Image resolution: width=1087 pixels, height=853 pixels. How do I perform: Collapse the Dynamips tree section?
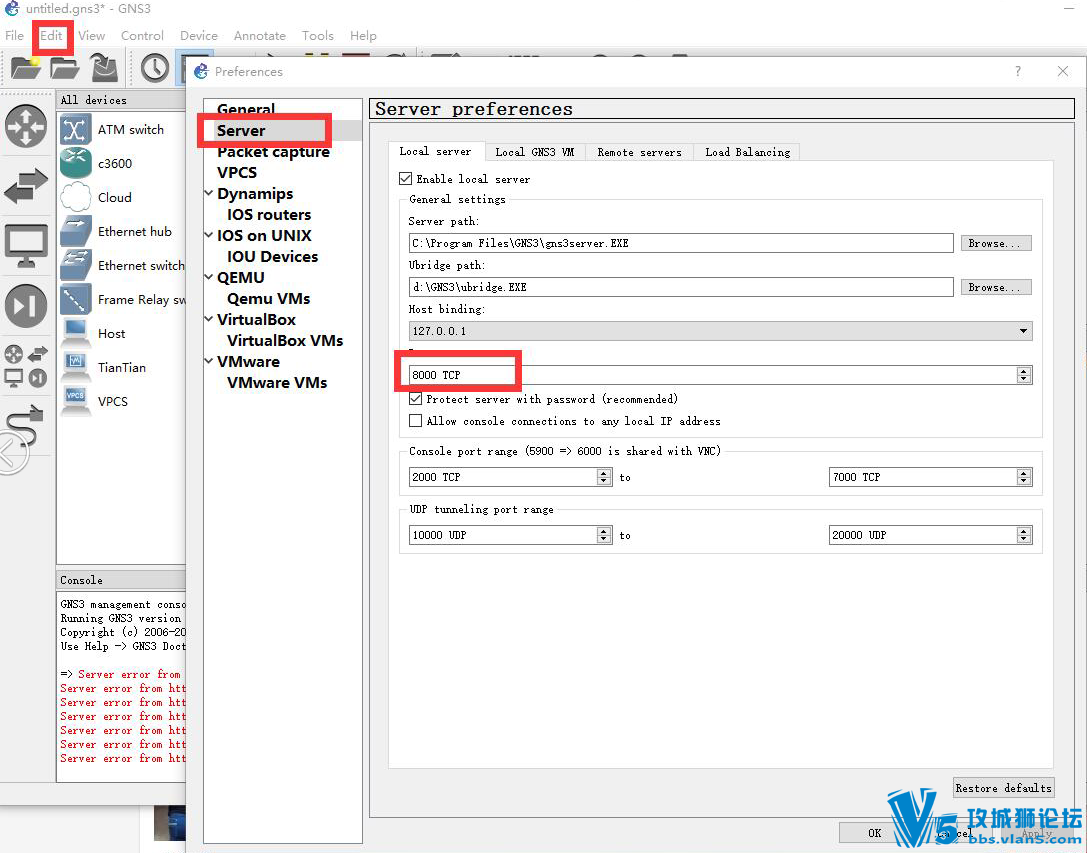[209, 193]
